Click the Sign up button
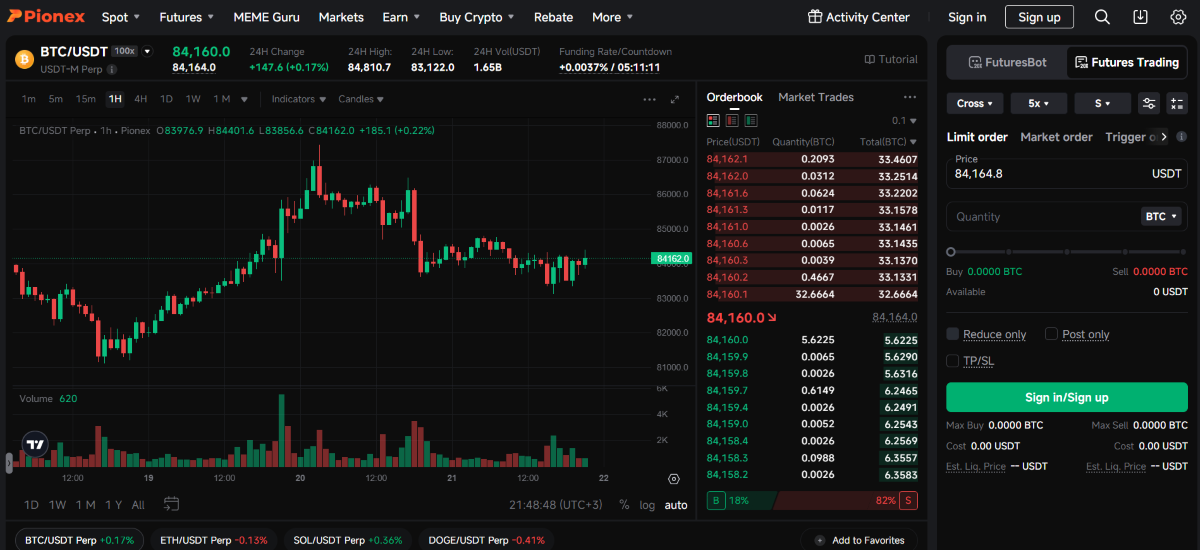This screenshot has height=550, width=1200. tap(1039, 17)
